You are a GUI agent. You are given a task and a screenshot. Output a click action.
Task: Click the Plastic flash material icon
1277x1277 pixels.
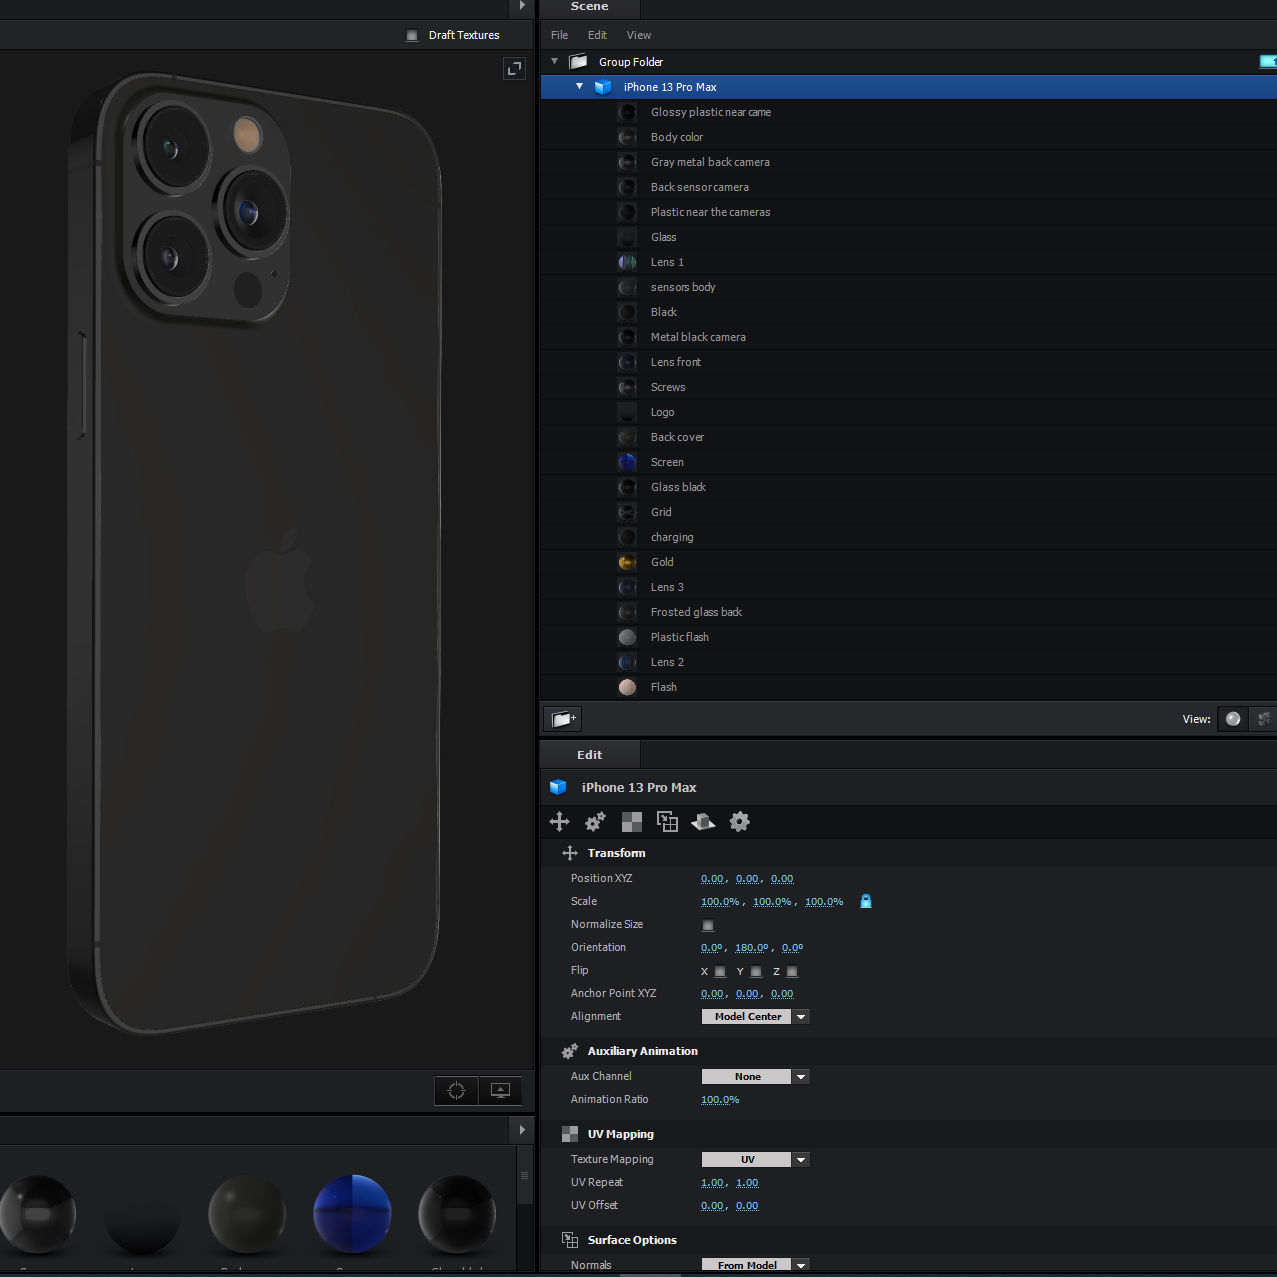(x=627, y=637)
